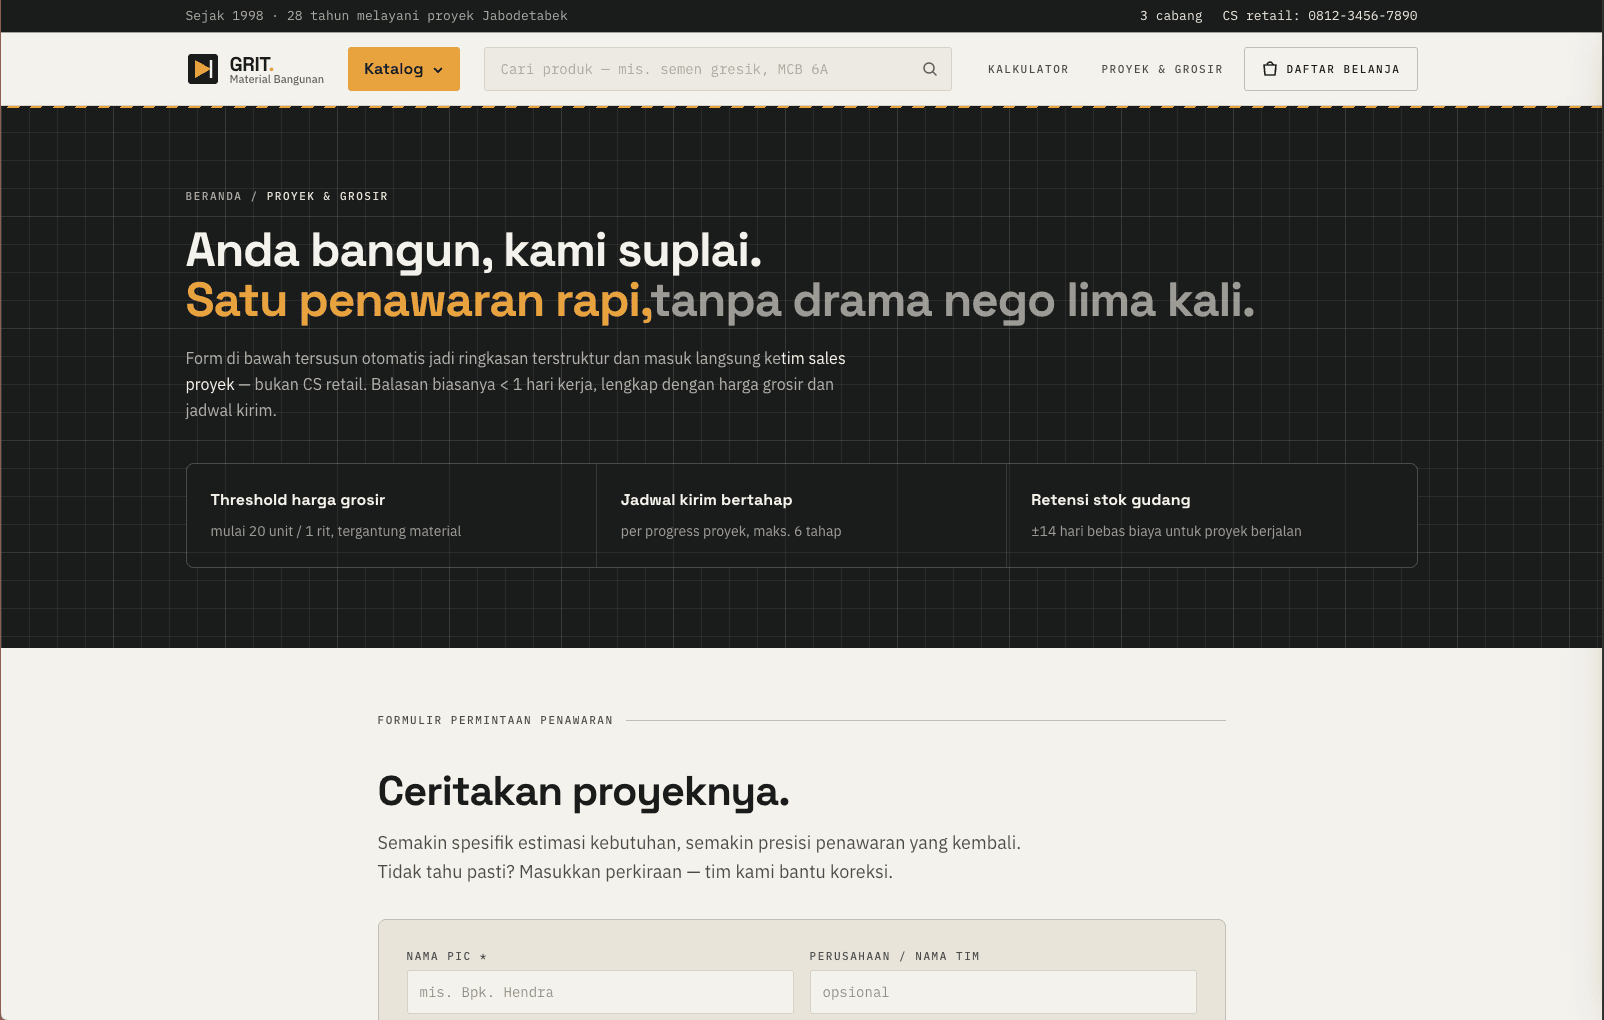The image size is (1604, 1020).
Task: Click the GRIT logo icon
Action: (203, 69)
